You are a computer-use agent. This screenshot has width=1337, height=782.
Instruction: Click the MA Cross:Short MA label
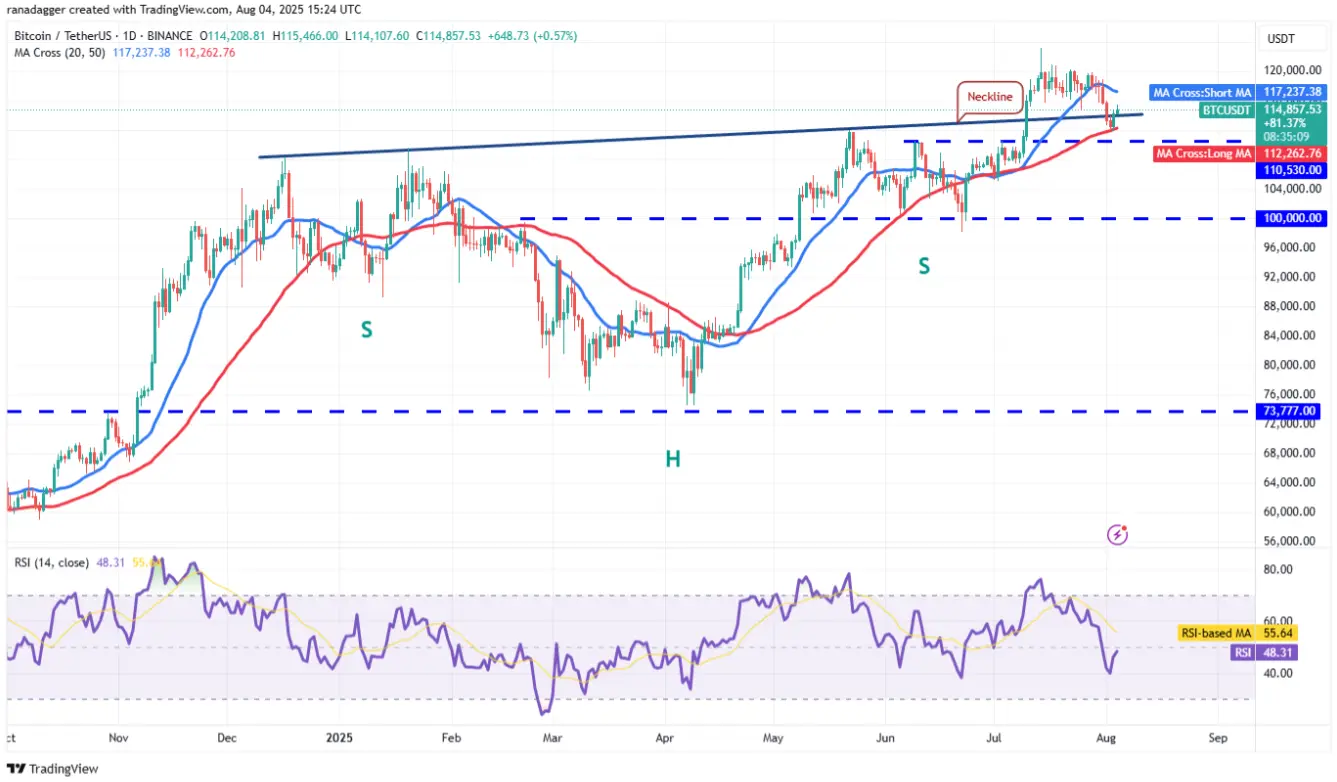pos(1200,91)
